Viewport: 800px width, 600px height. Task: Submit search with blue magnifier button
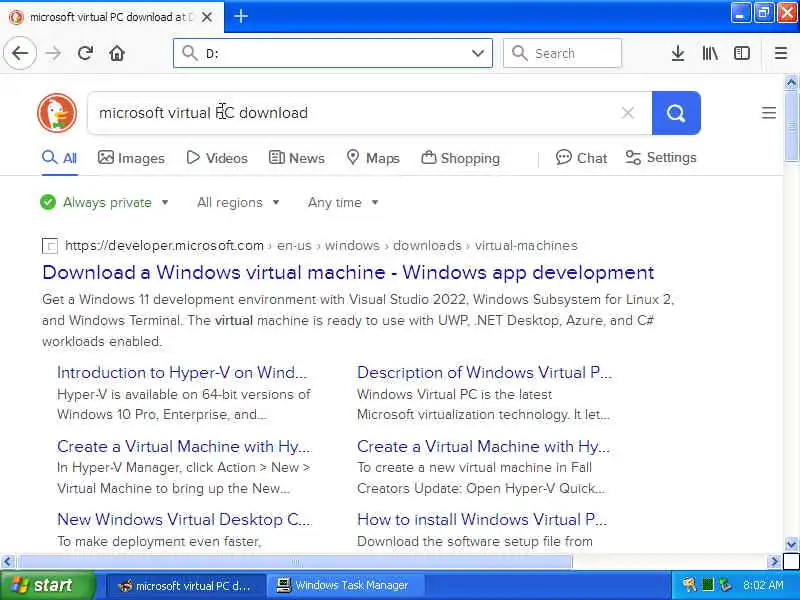coord(676,113)
